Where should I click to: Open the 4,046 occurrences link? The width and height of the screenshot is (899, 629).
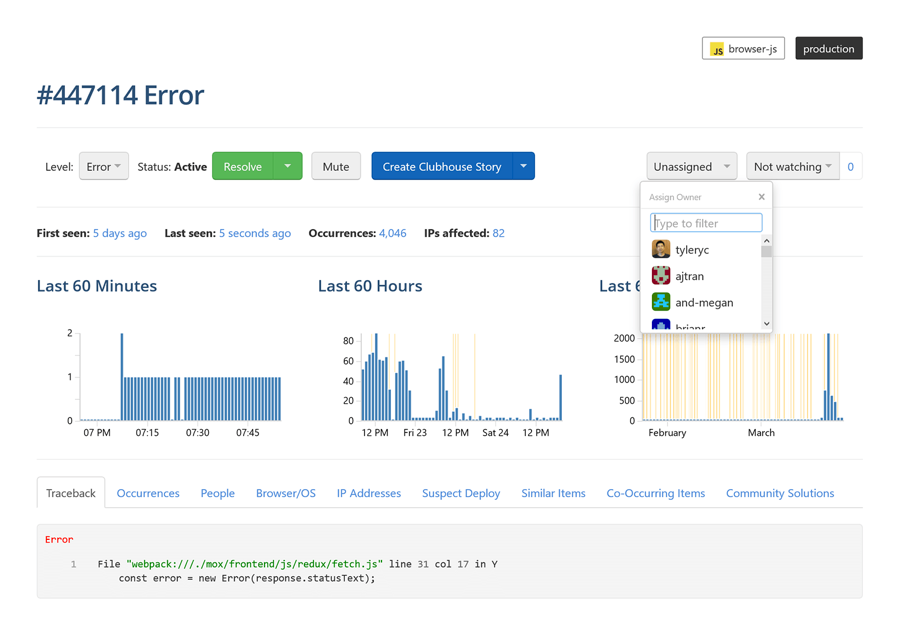pos(392,233)
